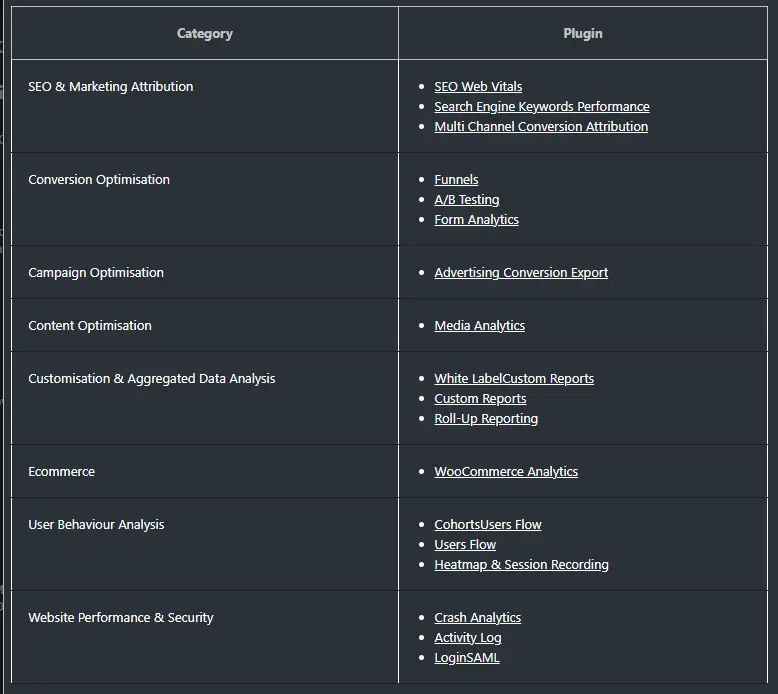Screen dimensions: 778x694
Task: Open the SEO Web Vitals link
Action: 478,86
